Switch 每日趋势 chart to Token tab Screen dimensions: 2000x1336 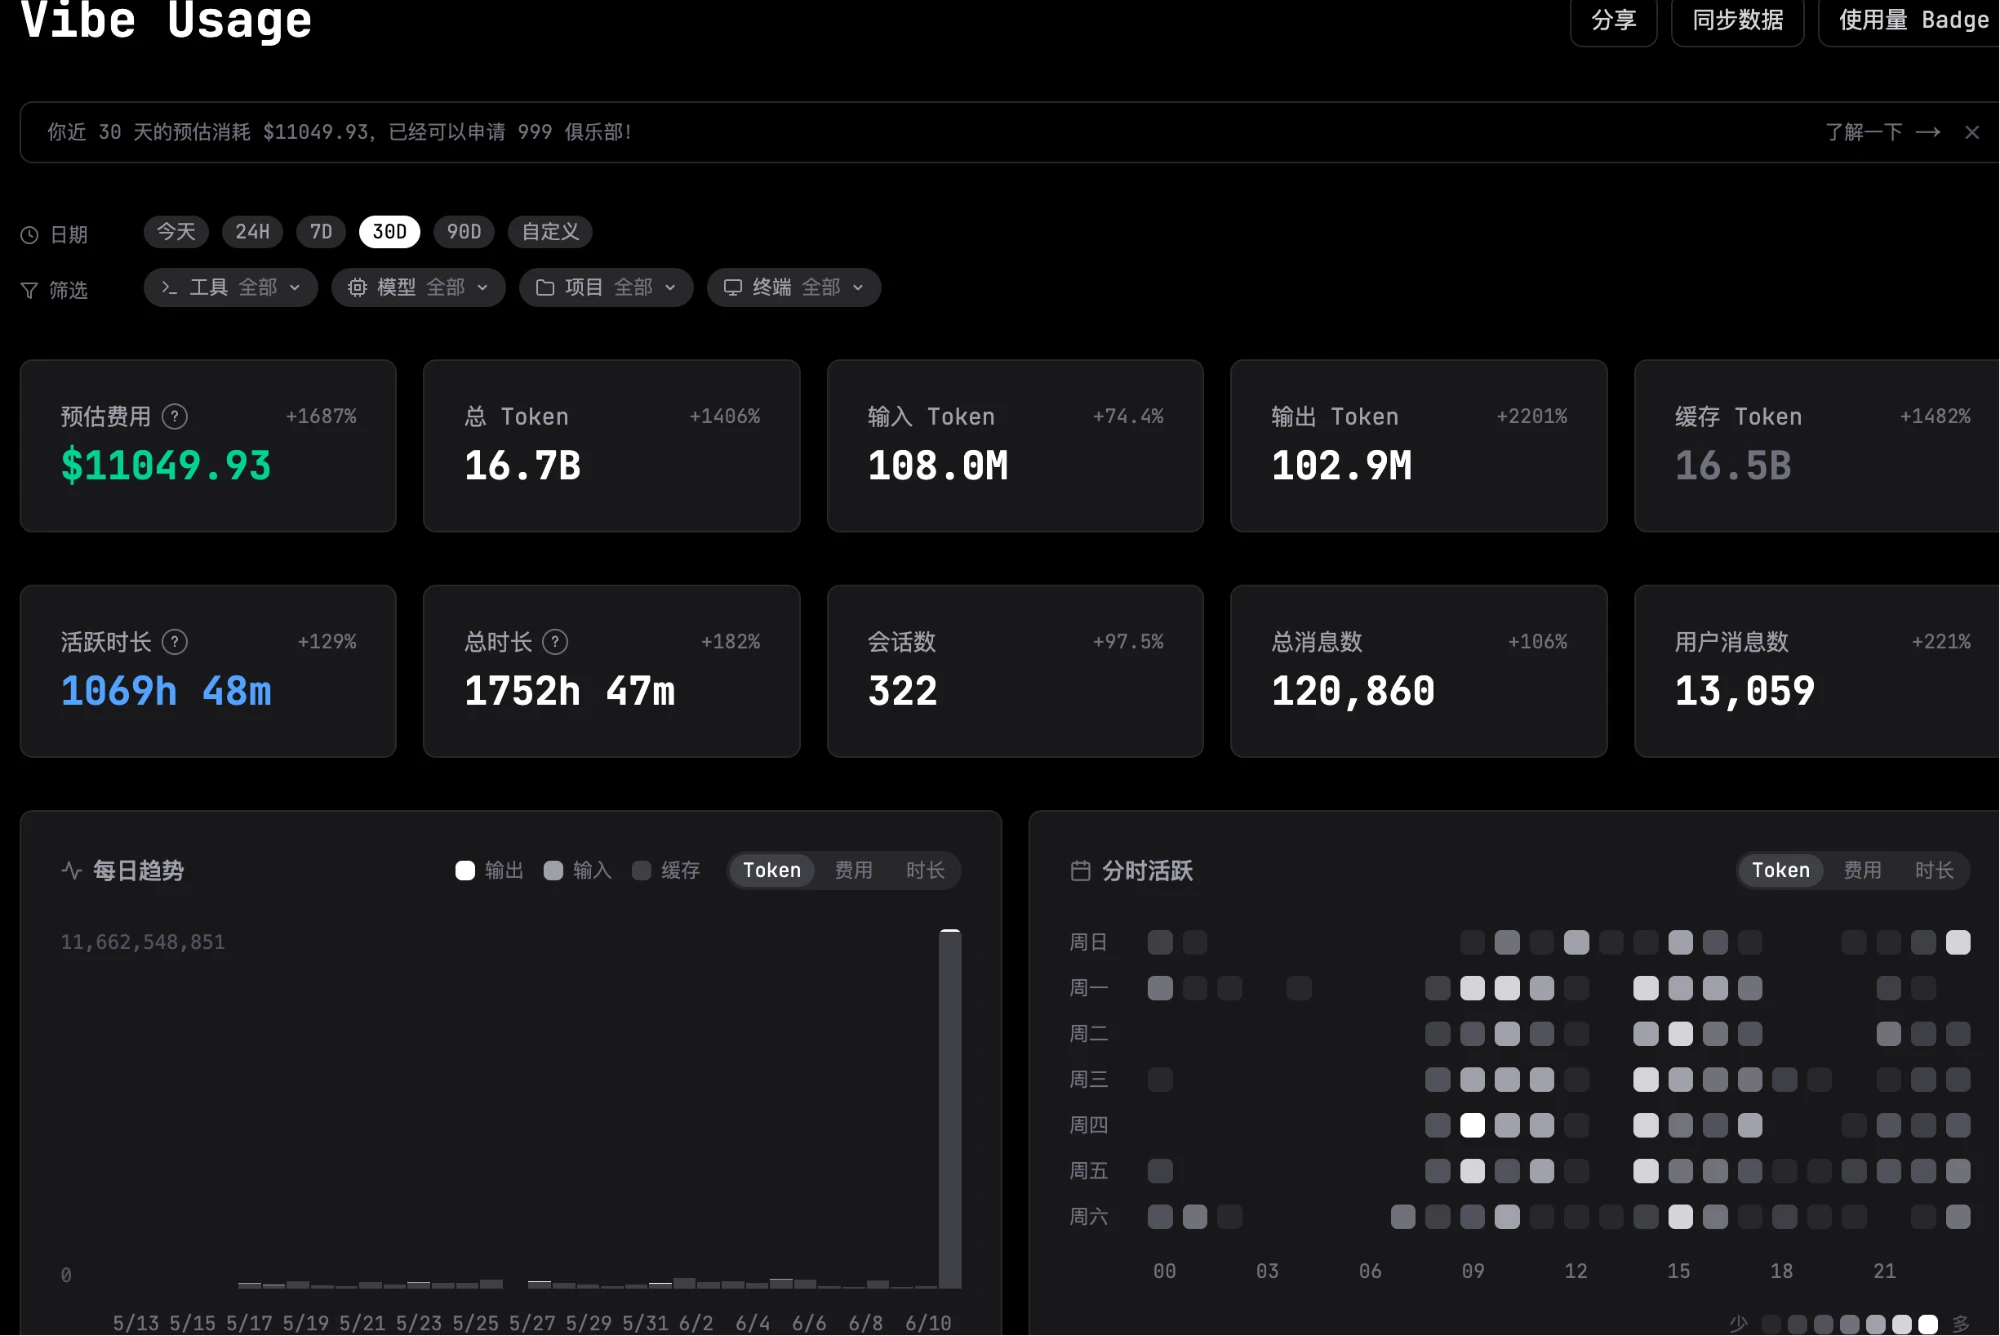[772, 870]
